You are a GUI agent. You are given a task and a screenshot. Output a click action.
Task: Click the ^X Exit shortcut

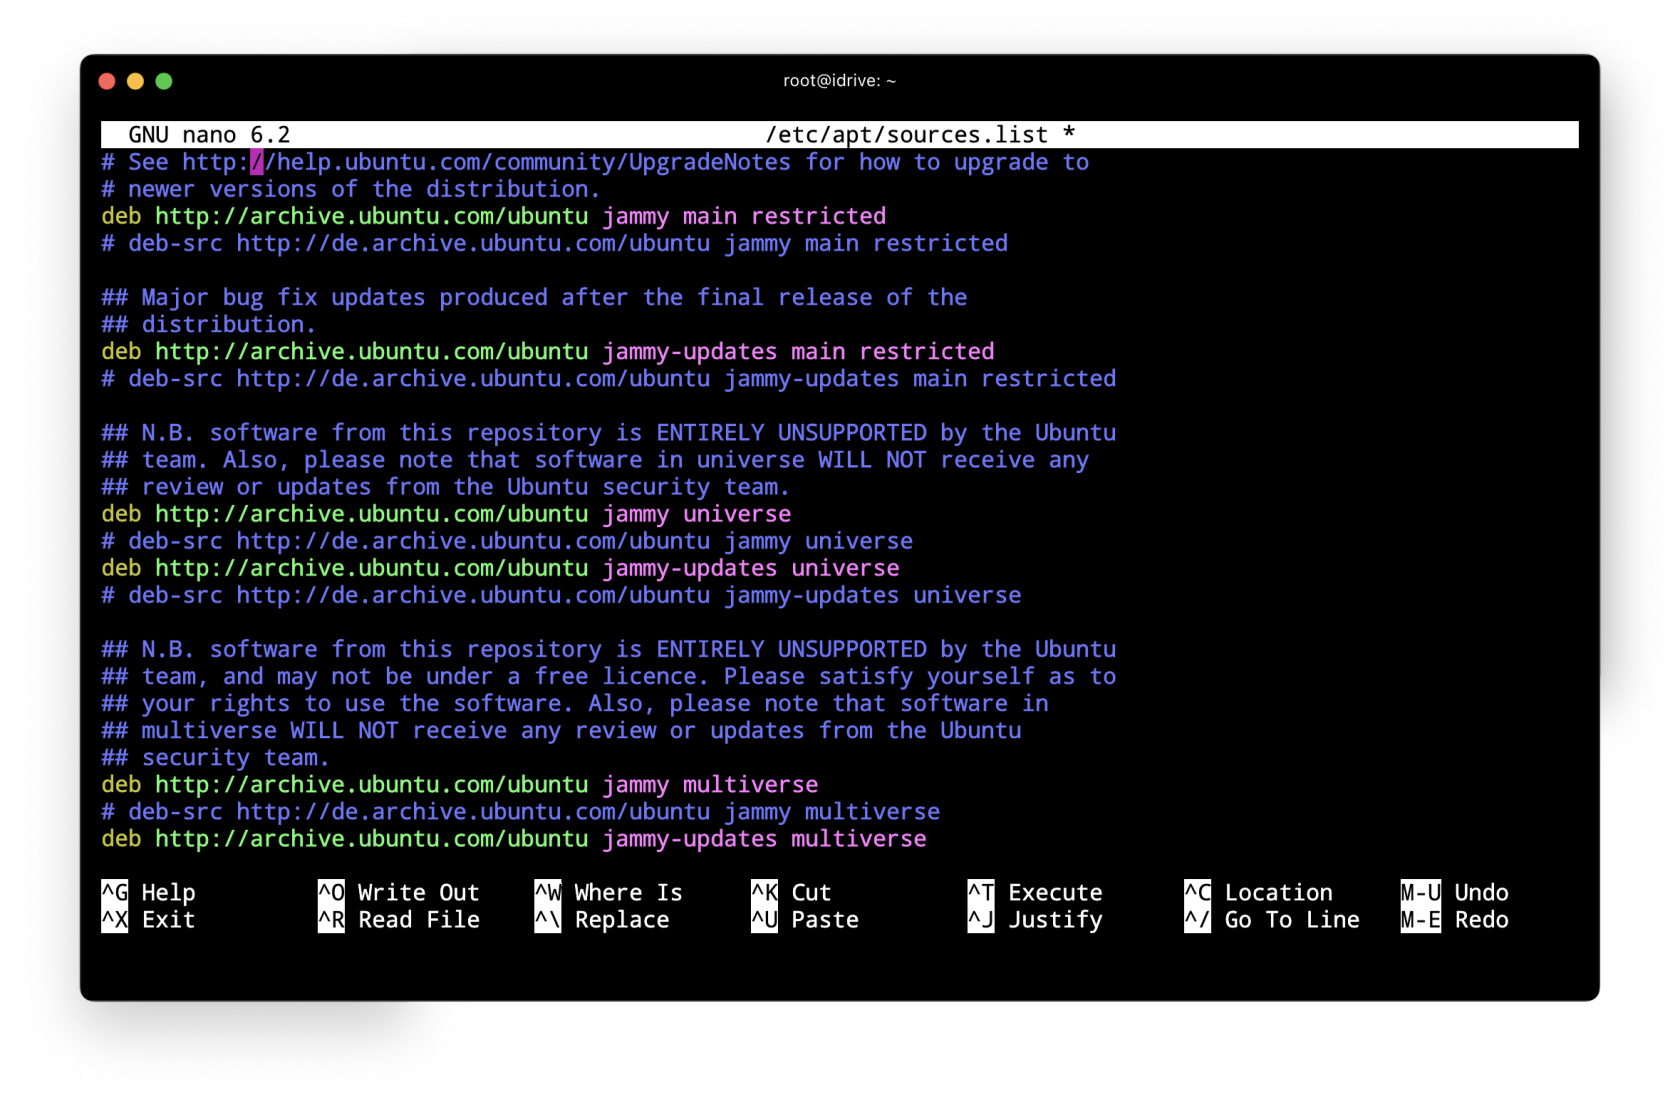pyautogui.click(x=148, y=919)
